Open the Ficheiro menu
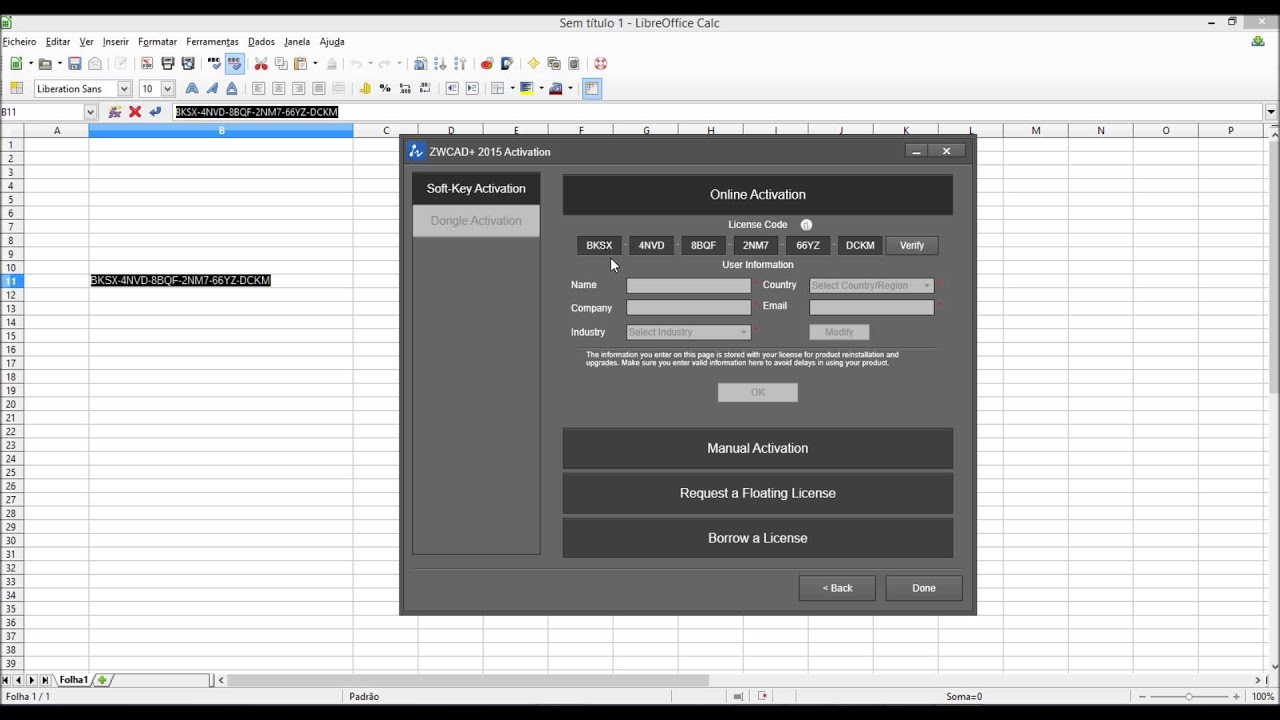Viewport: 1280px width, 720px height. [19, 42]
